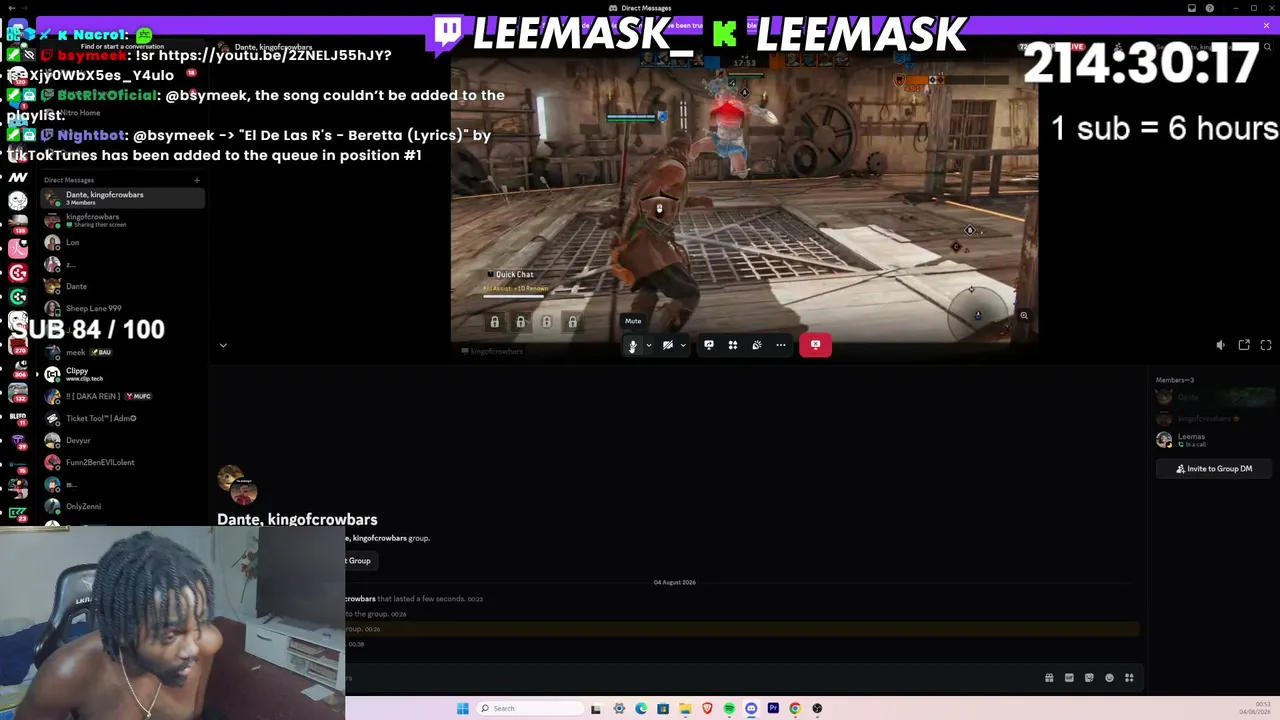Open direct message with Lon
The image size is (1280, 720).
[123, 242]
